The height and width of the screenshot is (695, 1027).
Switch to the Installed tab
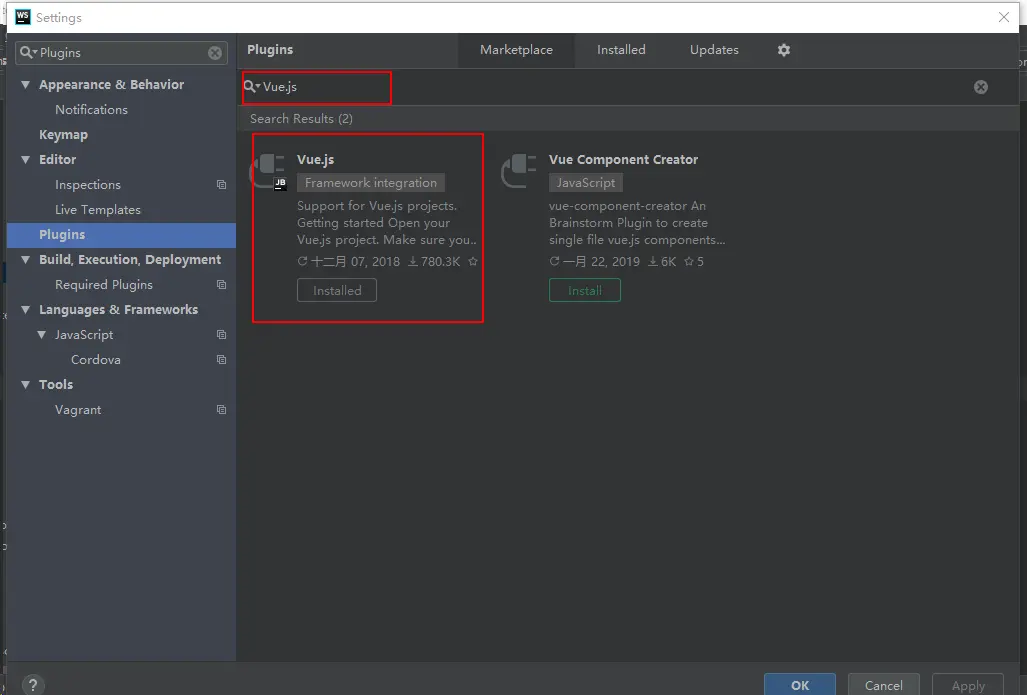(621, 50)
